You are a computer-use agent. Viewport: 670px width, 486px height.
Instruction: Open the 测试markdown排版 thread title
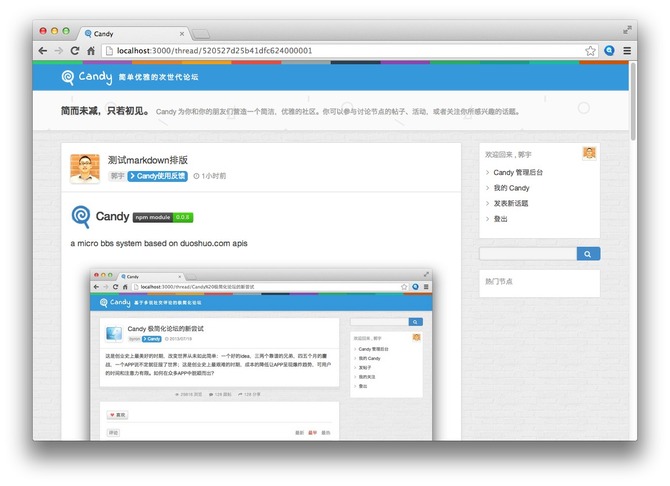tap(148, 160)
